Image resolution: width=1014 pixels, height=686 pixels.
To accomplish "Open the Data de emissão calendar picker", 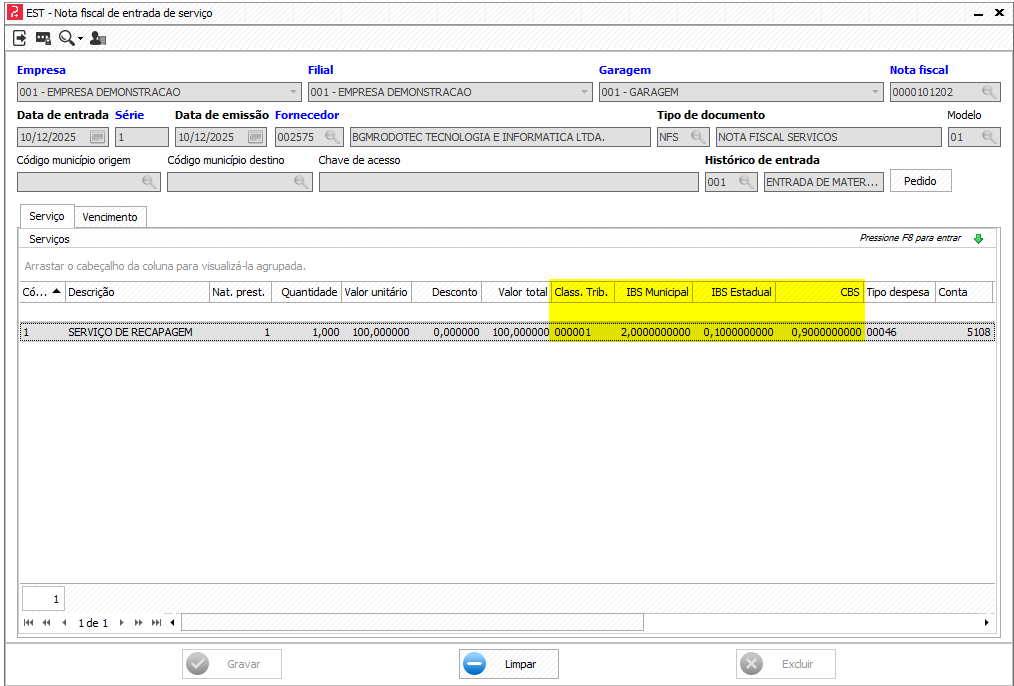I will click(x=255, y=137).
